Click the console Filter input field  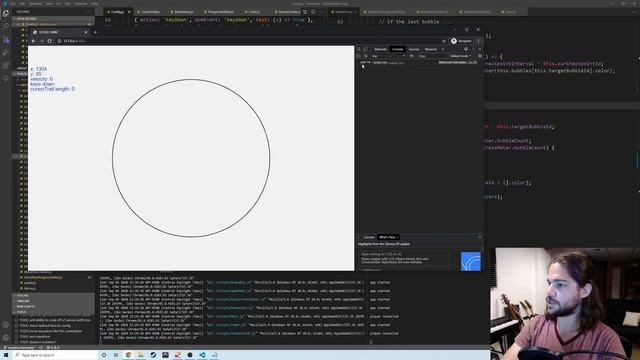click(432, 56)
